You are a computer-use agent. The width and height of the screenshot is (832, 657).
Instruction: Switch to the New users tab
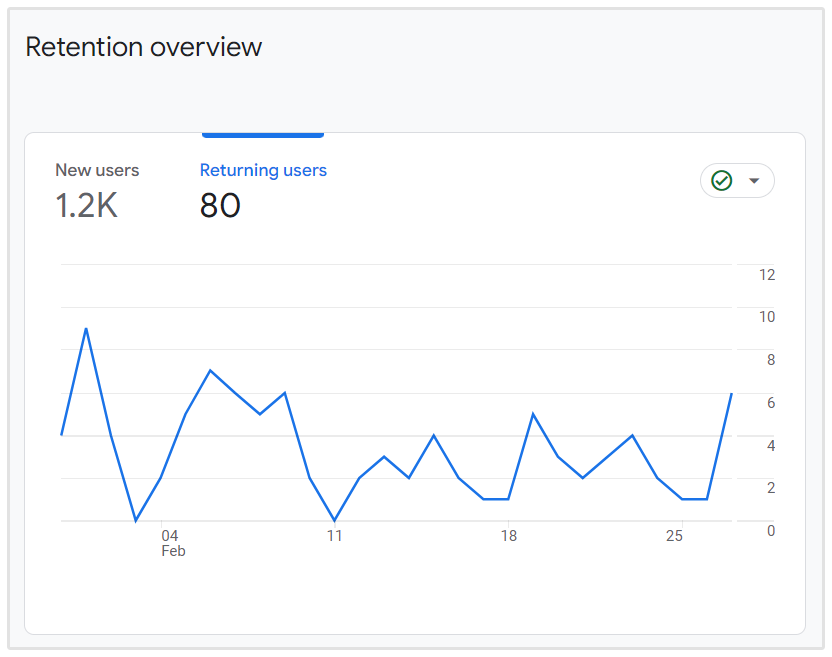pyautogui.click(x=97, y=171)
